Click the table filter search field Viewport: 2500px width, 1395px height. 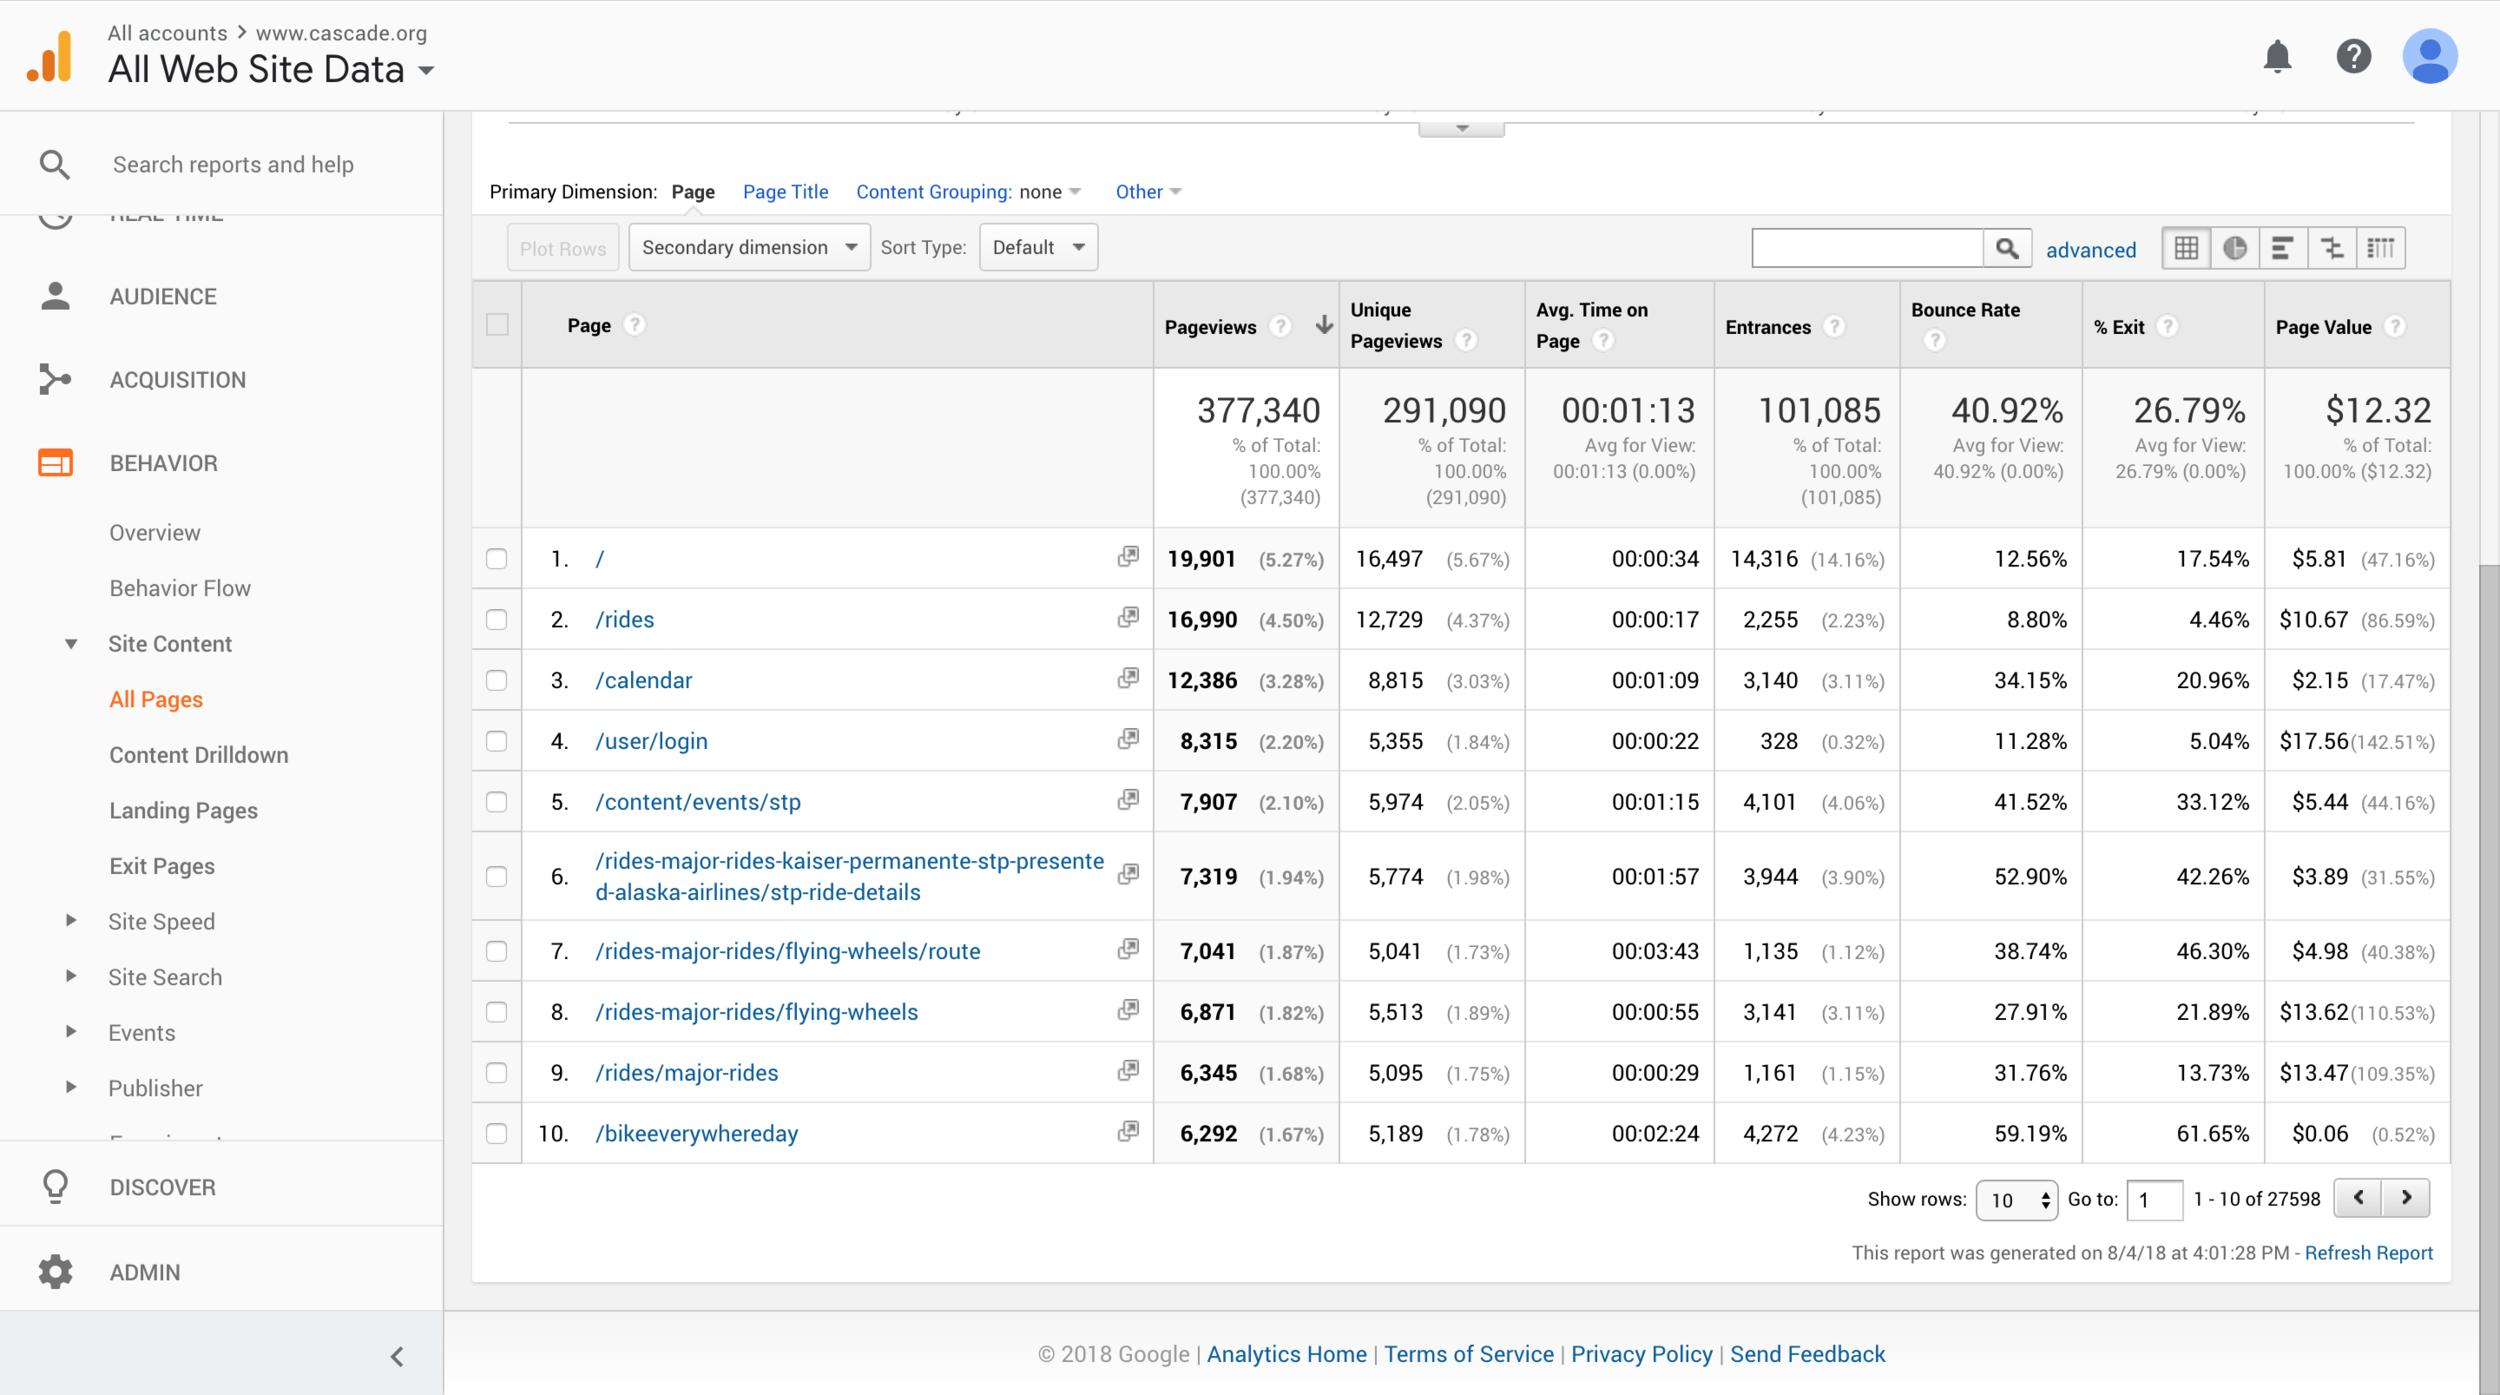pos(1867,248)
